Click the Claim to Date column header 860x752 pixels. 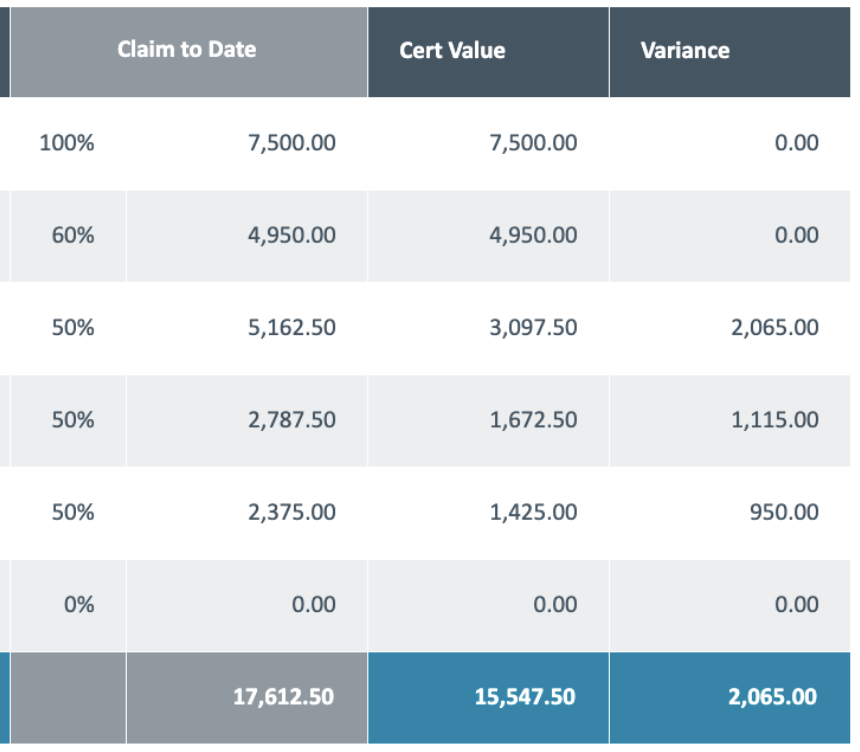187,50
